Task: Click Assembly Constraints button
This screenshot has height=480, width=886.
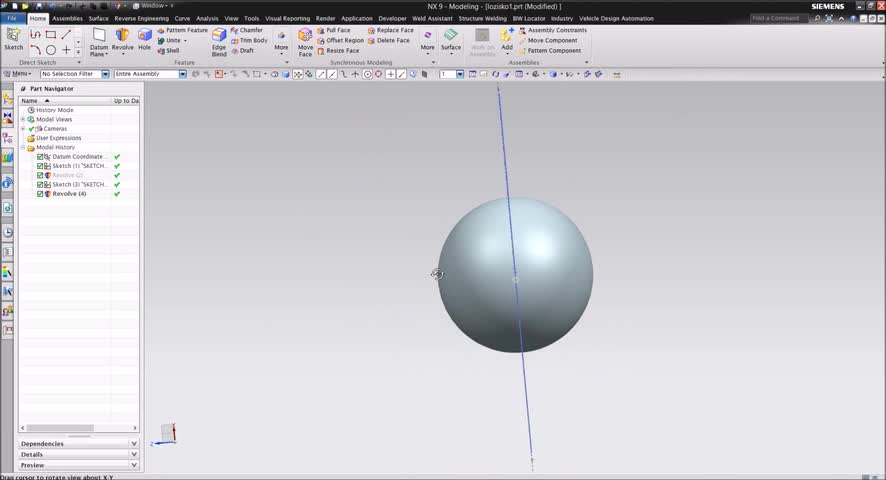Action: 553,30
